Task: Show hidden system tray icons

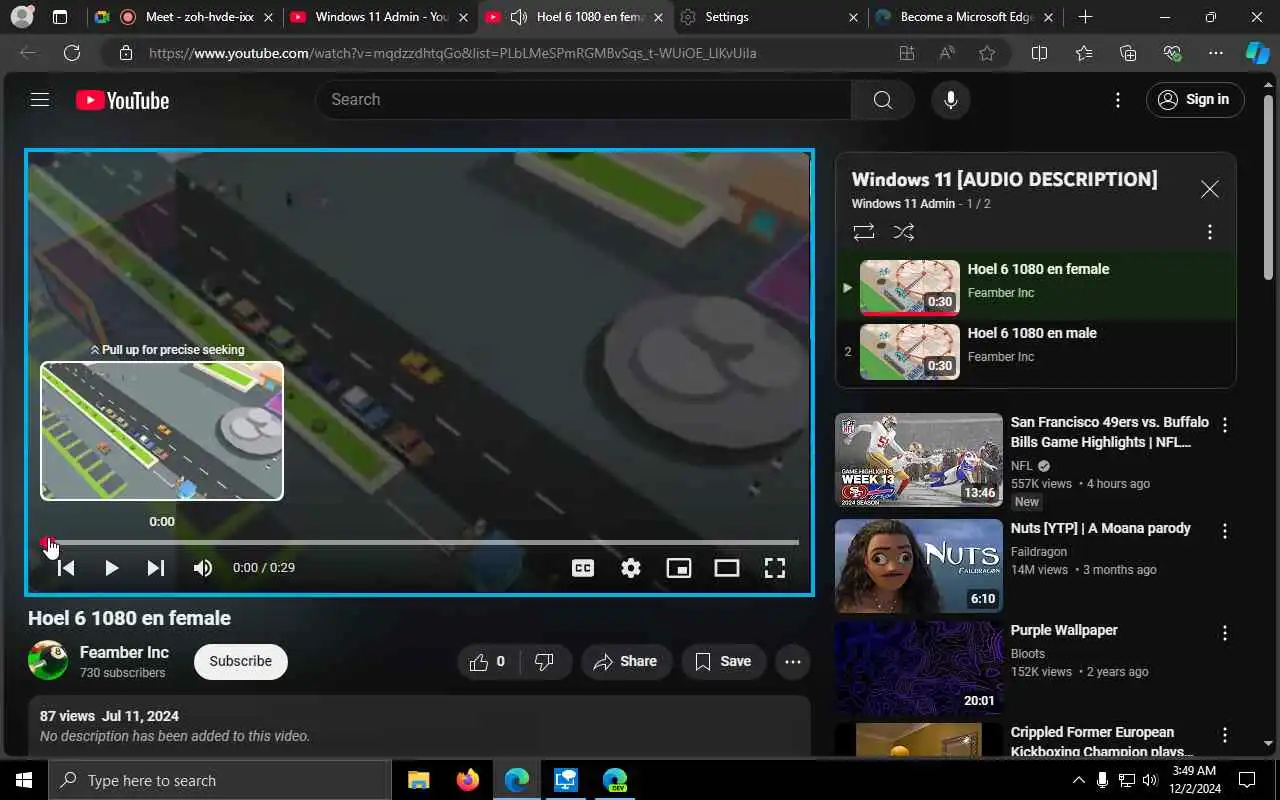Action: [1078, 780]
